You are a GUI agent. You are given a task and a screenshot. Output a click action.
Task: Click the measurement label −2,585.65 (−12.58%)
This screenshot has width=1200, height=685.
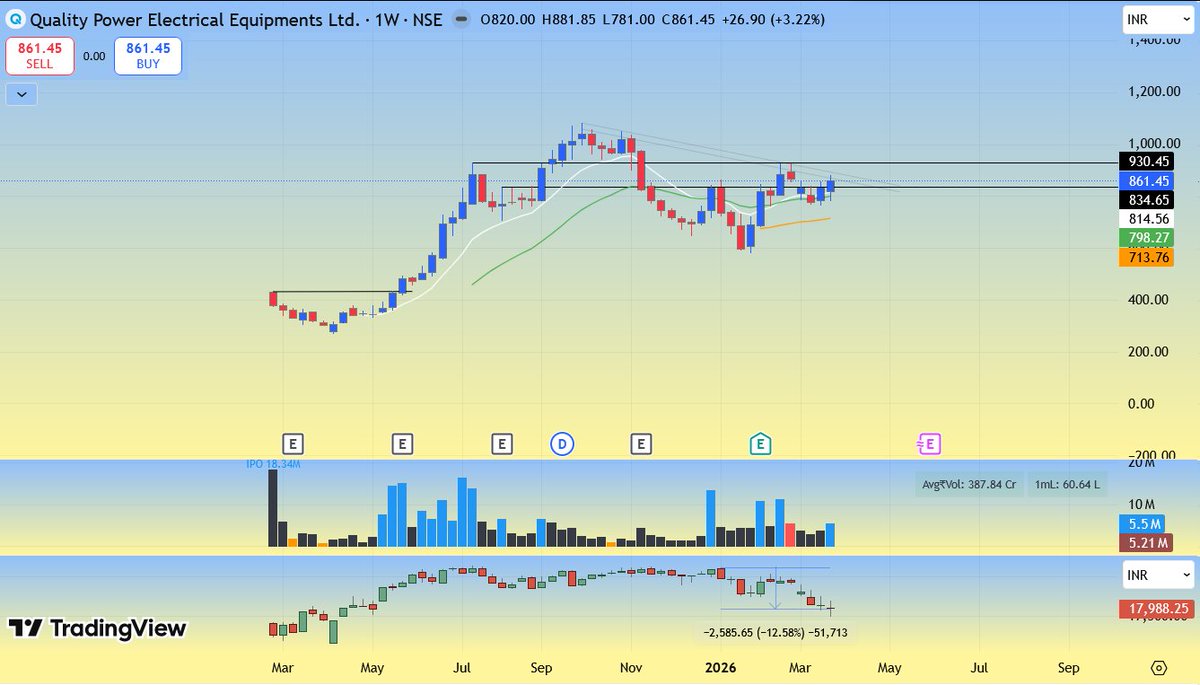[776, 633]
